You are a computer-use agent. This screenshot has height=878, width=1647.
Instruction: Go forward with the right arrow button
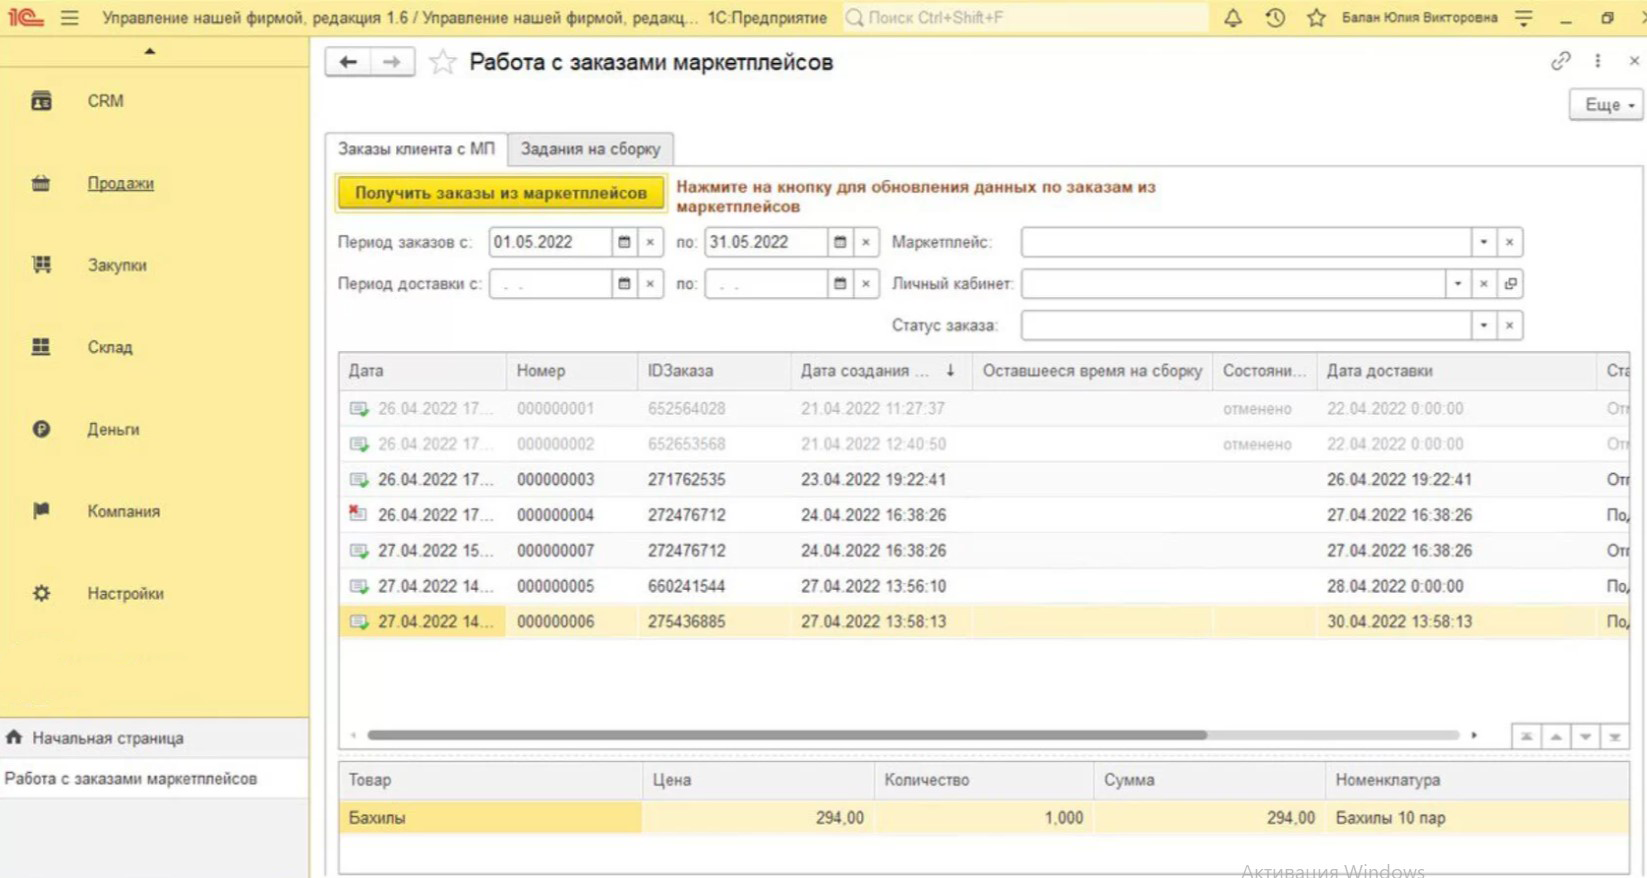392,62
